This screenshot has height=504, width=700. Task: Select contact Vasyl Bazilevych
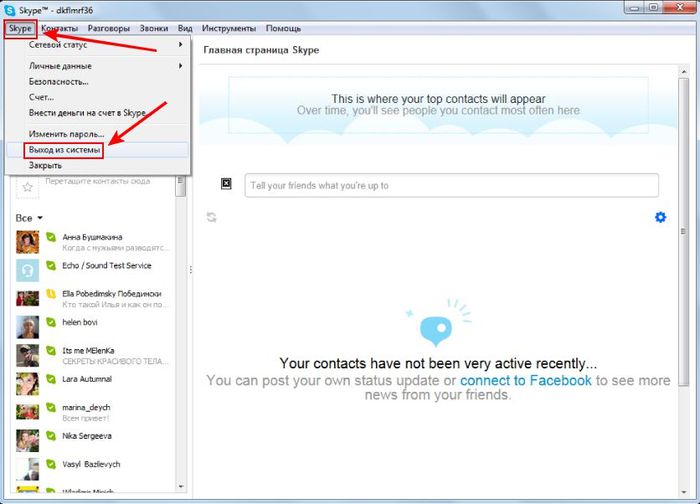tap(94, 469)
